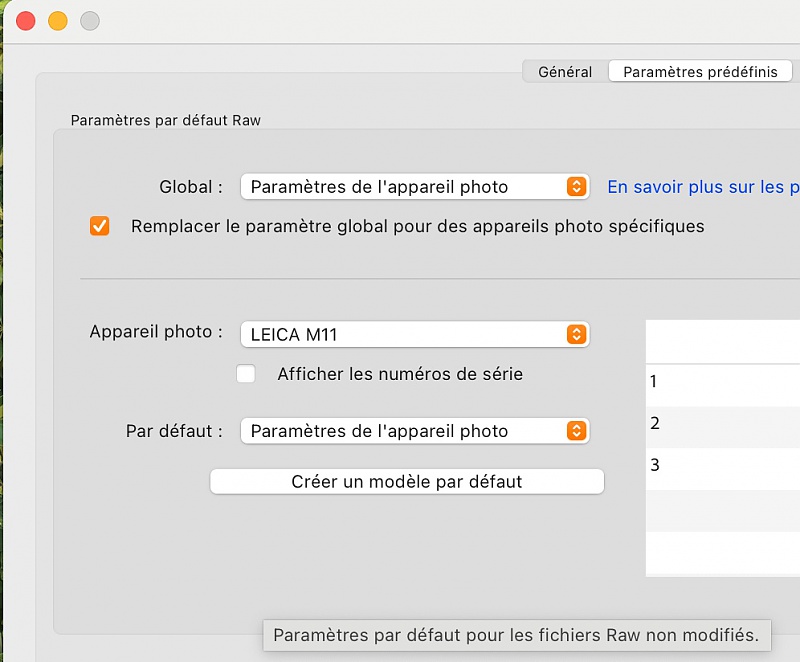Open the Global raw defaults dropdown
Image resolution: width=800 pixels, height=662 pixels.
[x=415, y=187]
